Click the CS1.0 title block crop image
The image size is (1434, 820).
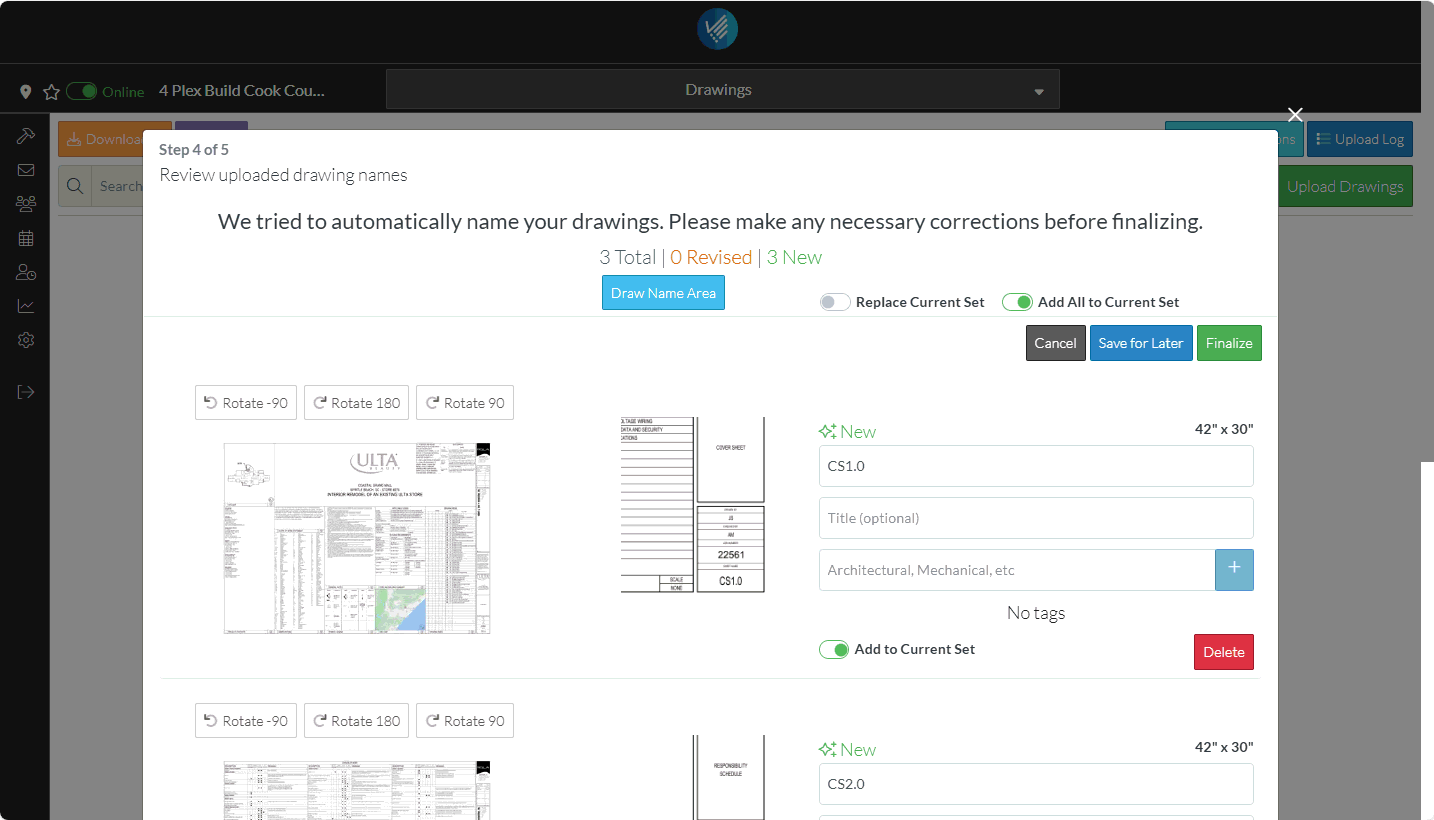[693, 505]
